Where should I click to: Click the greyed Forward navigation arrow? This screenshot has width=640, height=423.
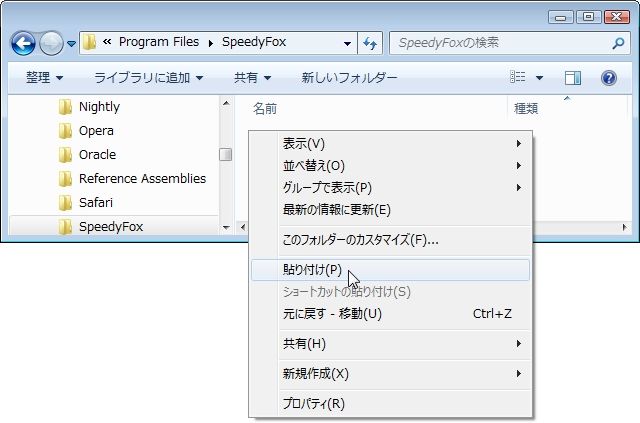tap(51, 43)
